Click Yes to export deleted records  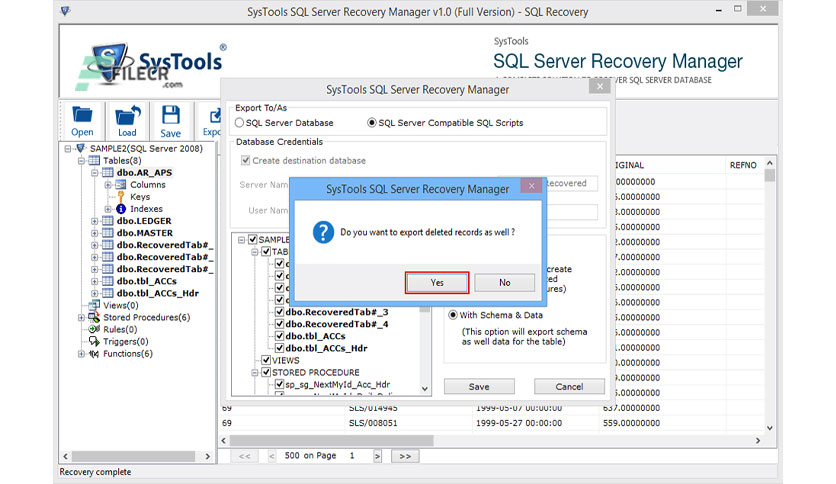point(437,283)
